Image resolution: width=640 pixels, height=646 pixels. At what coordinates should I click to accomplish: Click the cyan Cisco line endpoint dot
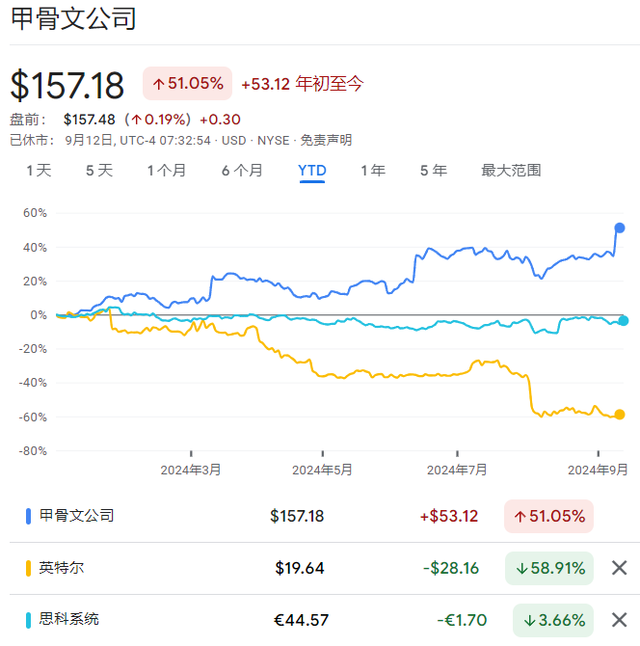pos(623,321)
